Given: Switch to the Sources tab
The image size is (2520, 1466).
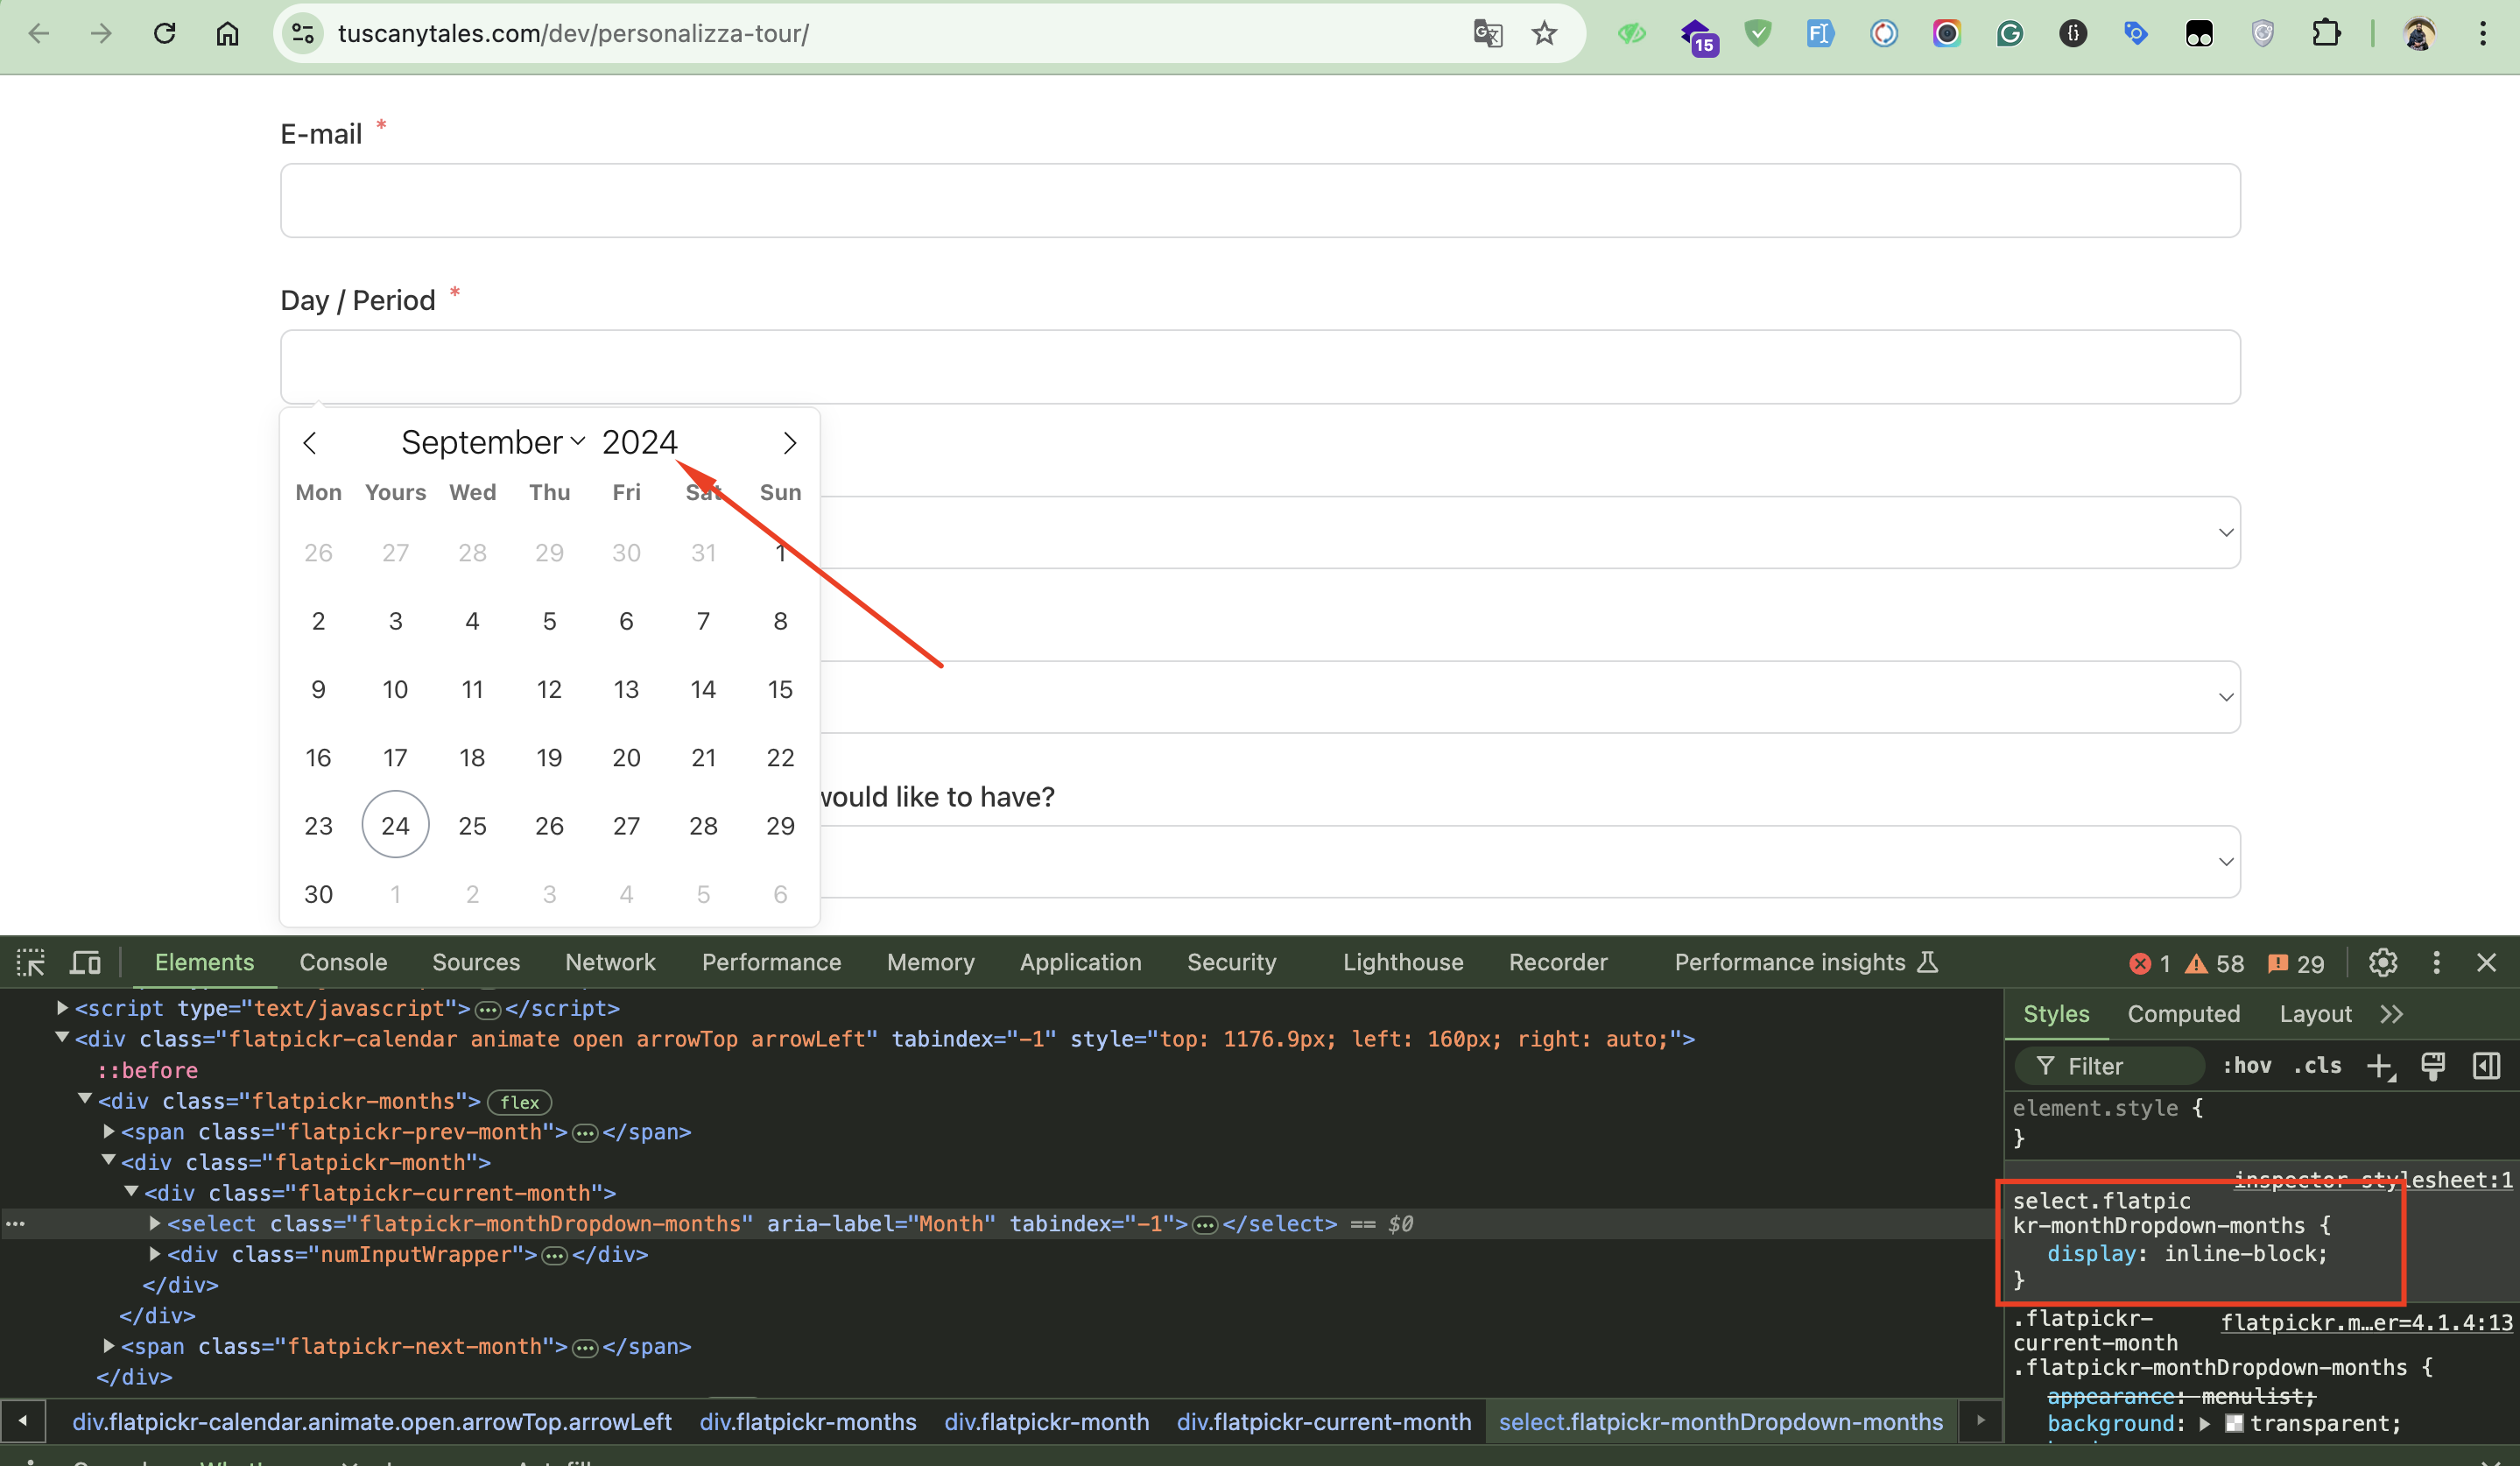Looking at the screenshot, I should click(x=476, y=962).
